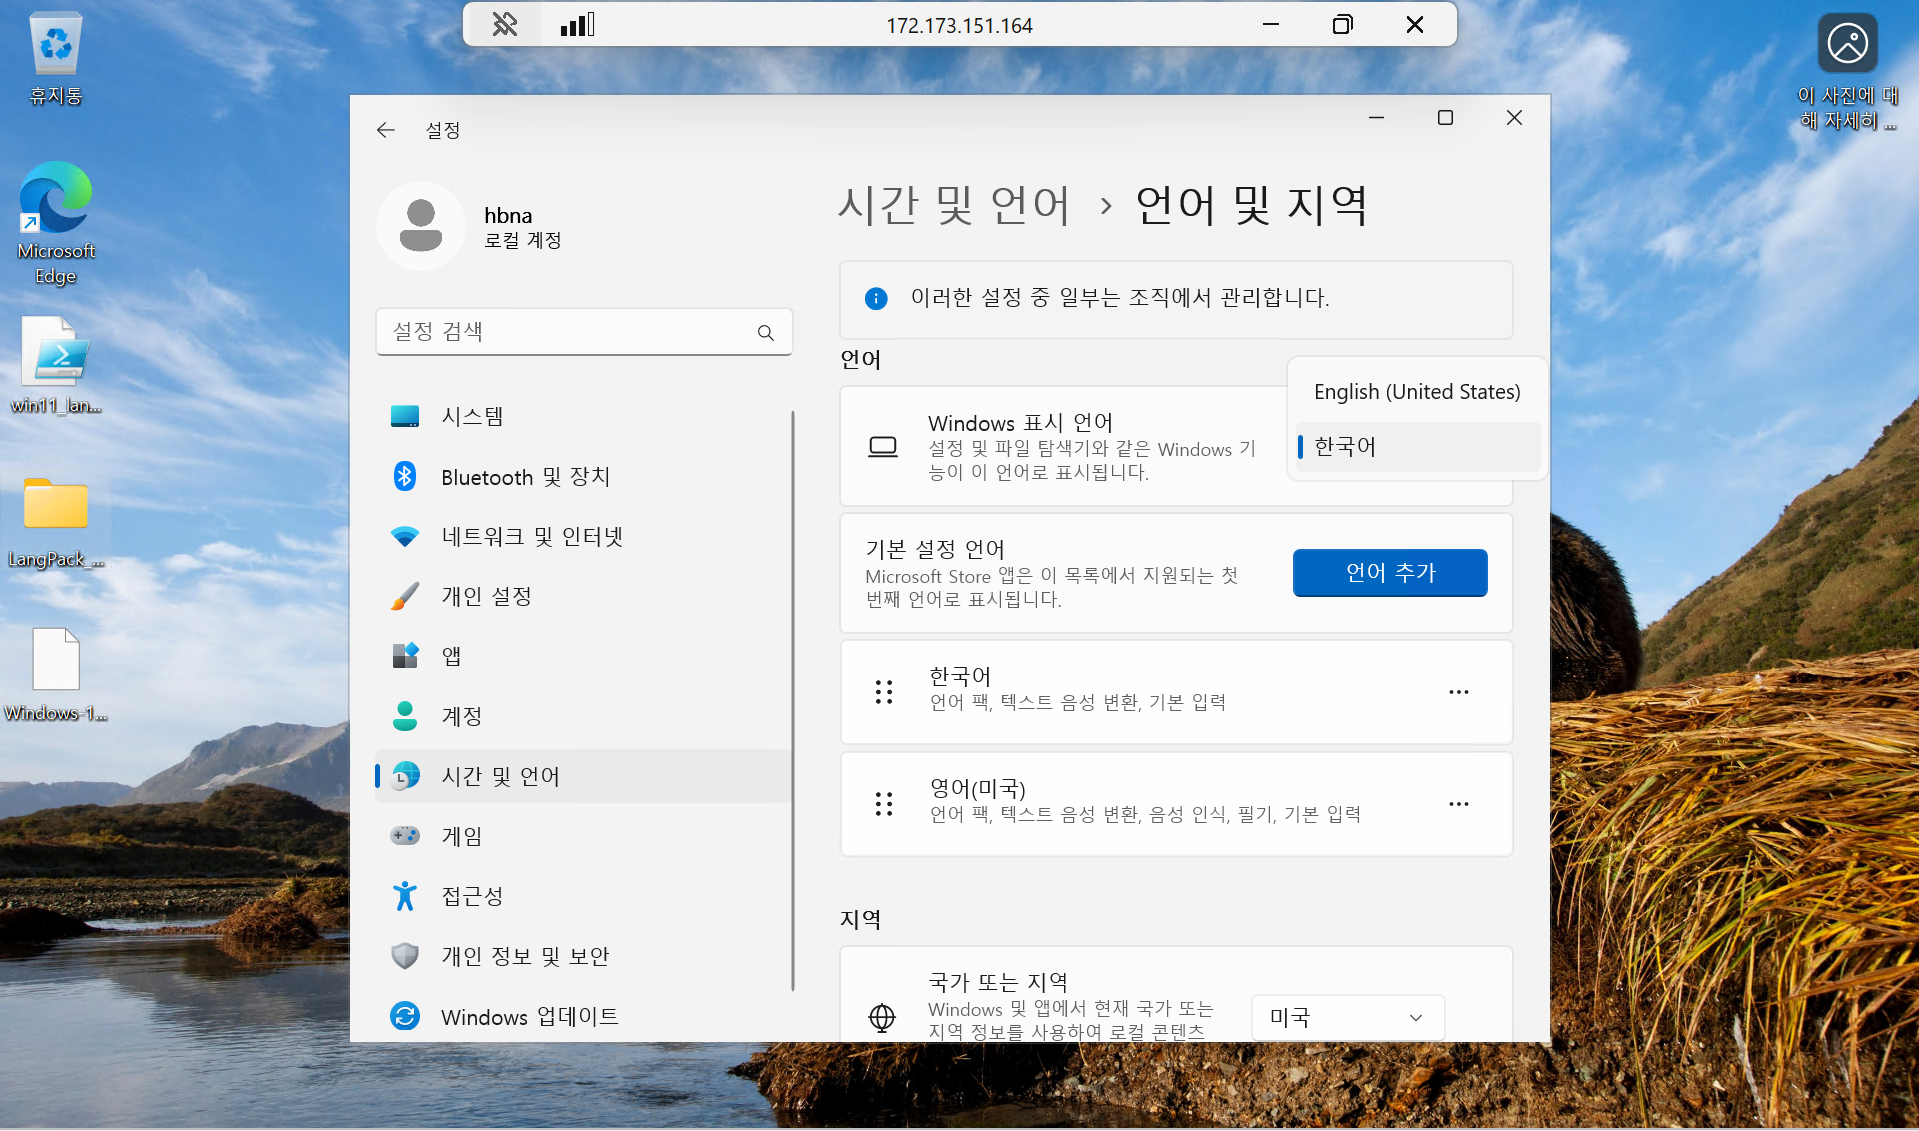Restore the remote session window from connection bar
Screen dimensions: 1919x1131
1343,25
